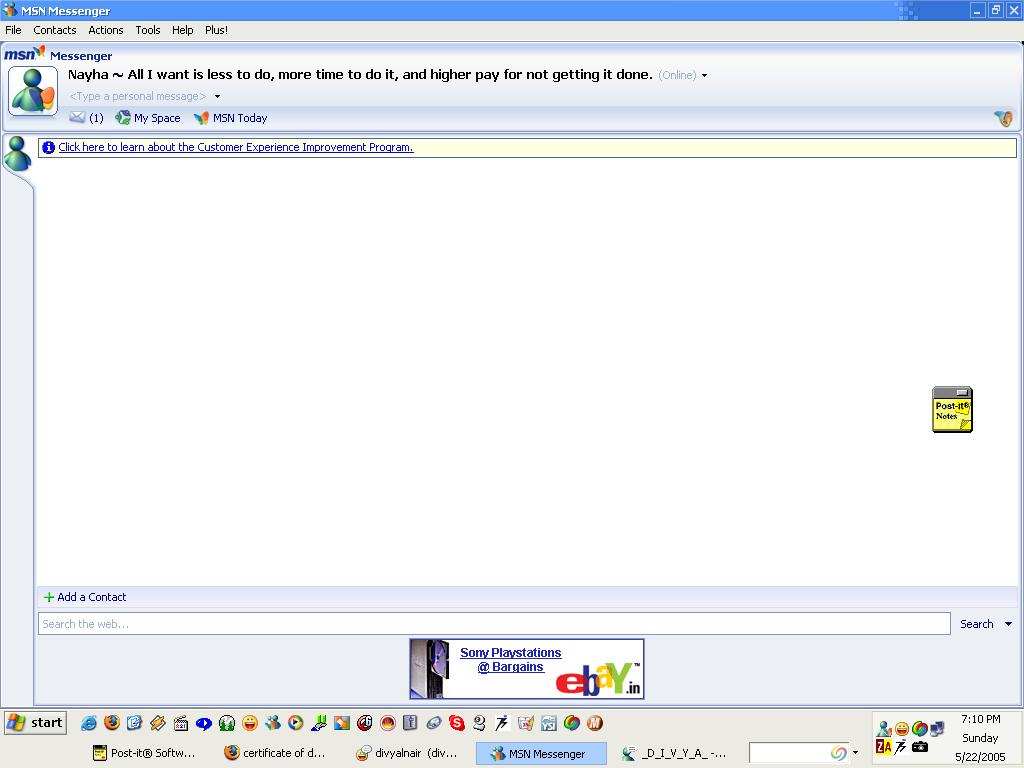
Task: Open the Tools menu
Action: pos(148,30)
